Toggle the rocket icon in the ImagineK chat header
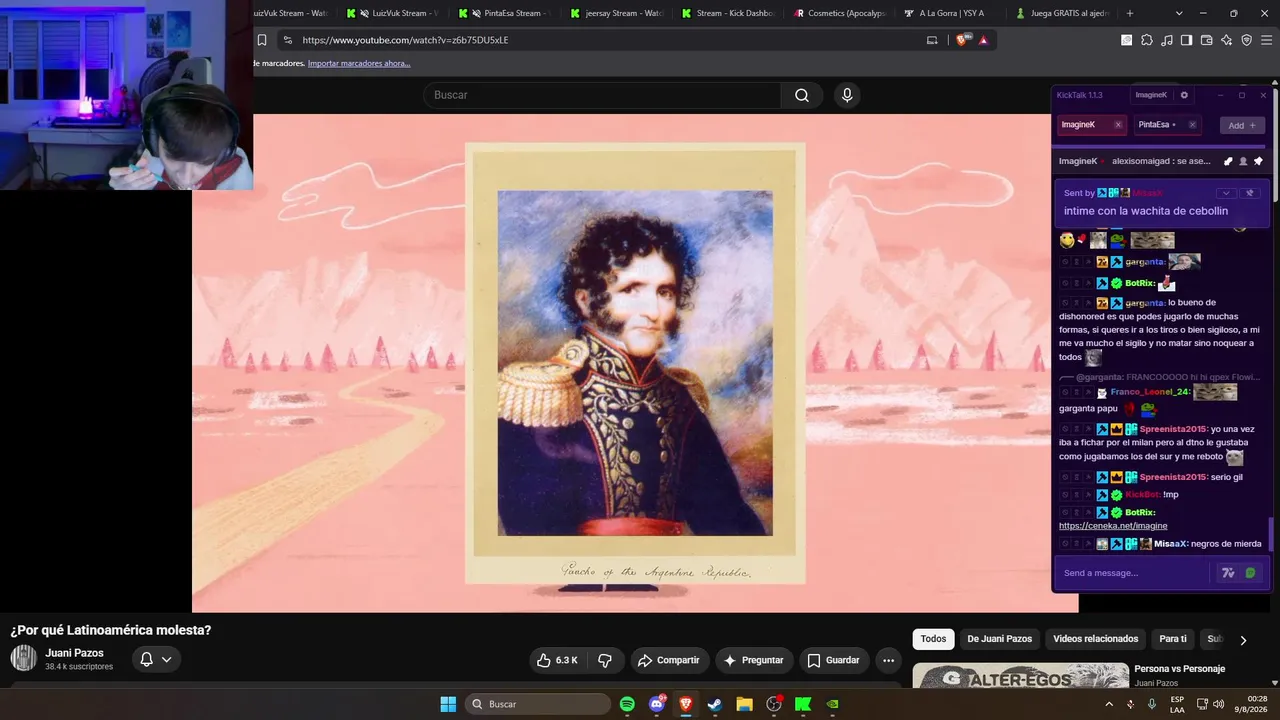Image resolution: width=1280 pixels, height=720 pixels. coord(1228,161)
